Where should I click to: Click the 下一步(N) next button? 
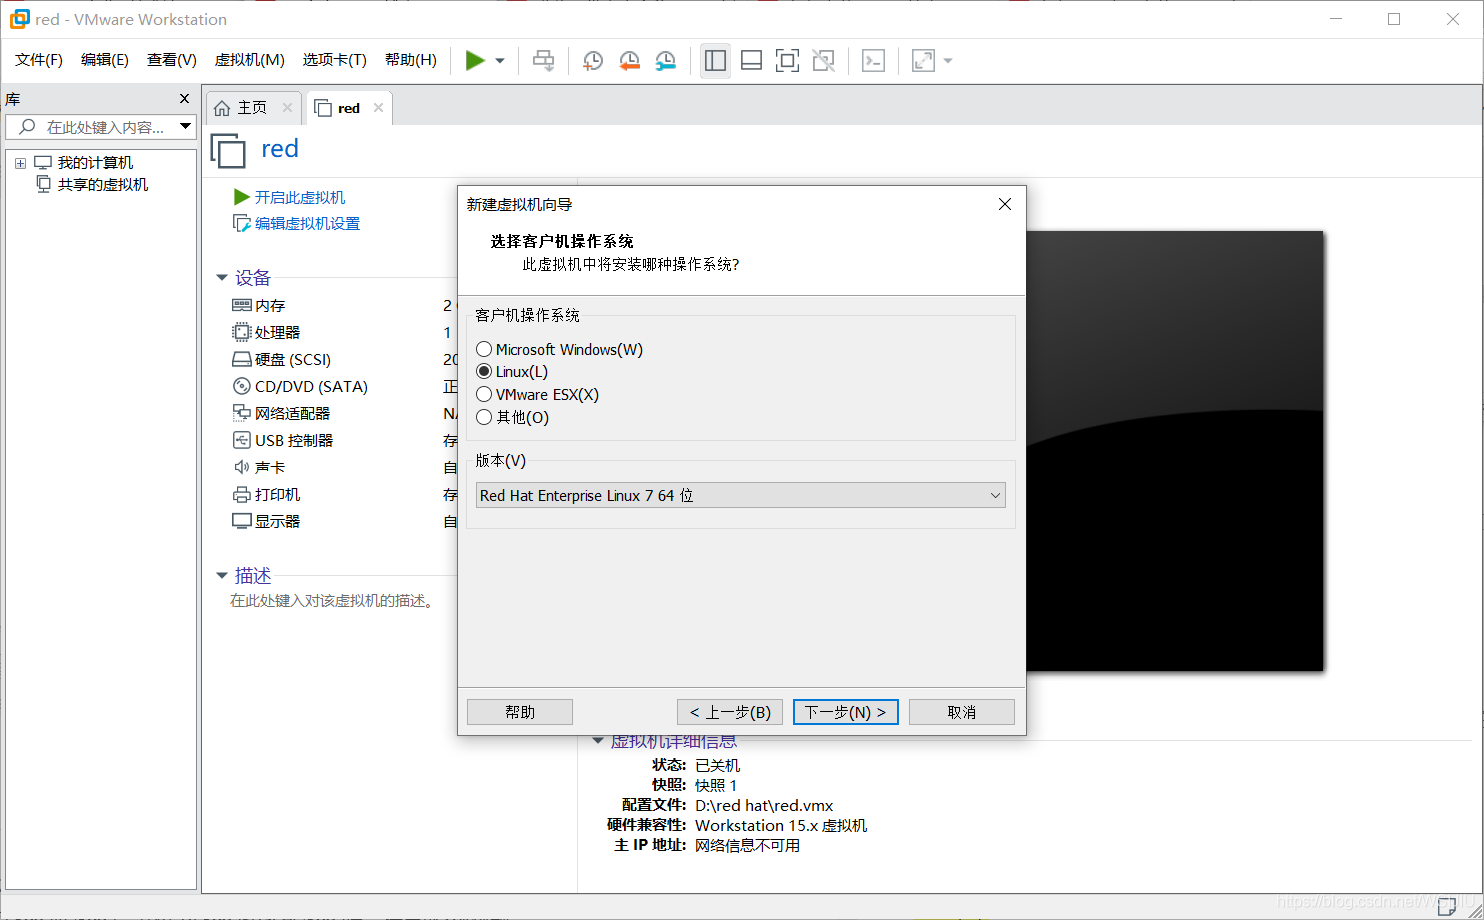pyautogui.click(x=846, y=712)
